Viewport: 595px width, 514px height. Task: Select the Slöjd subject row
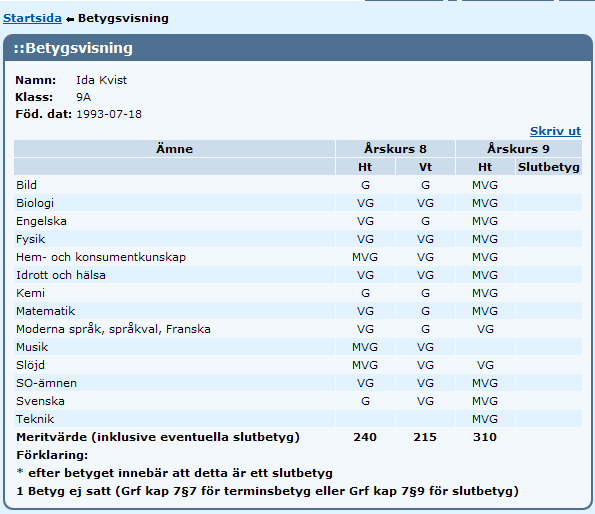(298, 365)
